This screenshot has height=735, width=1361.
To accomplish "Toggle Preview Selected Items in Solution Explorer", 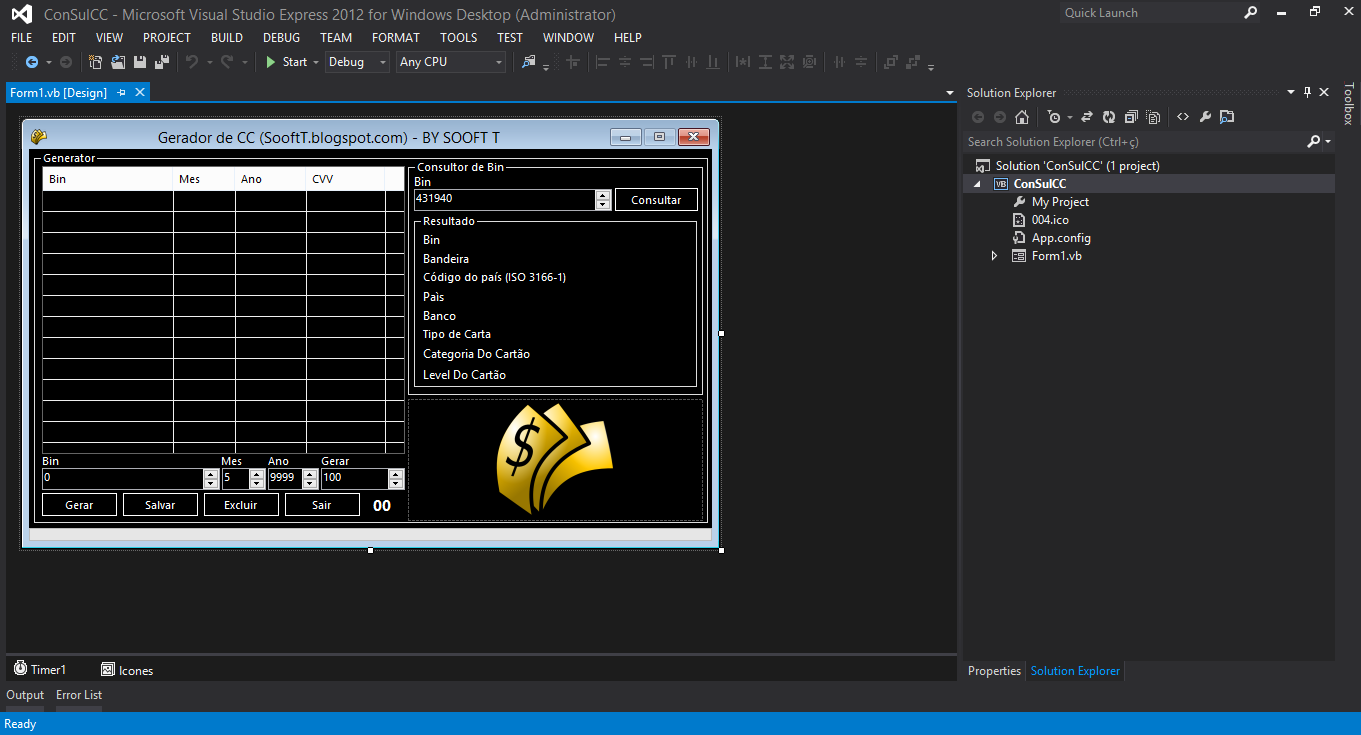I will coord(1153,117).
